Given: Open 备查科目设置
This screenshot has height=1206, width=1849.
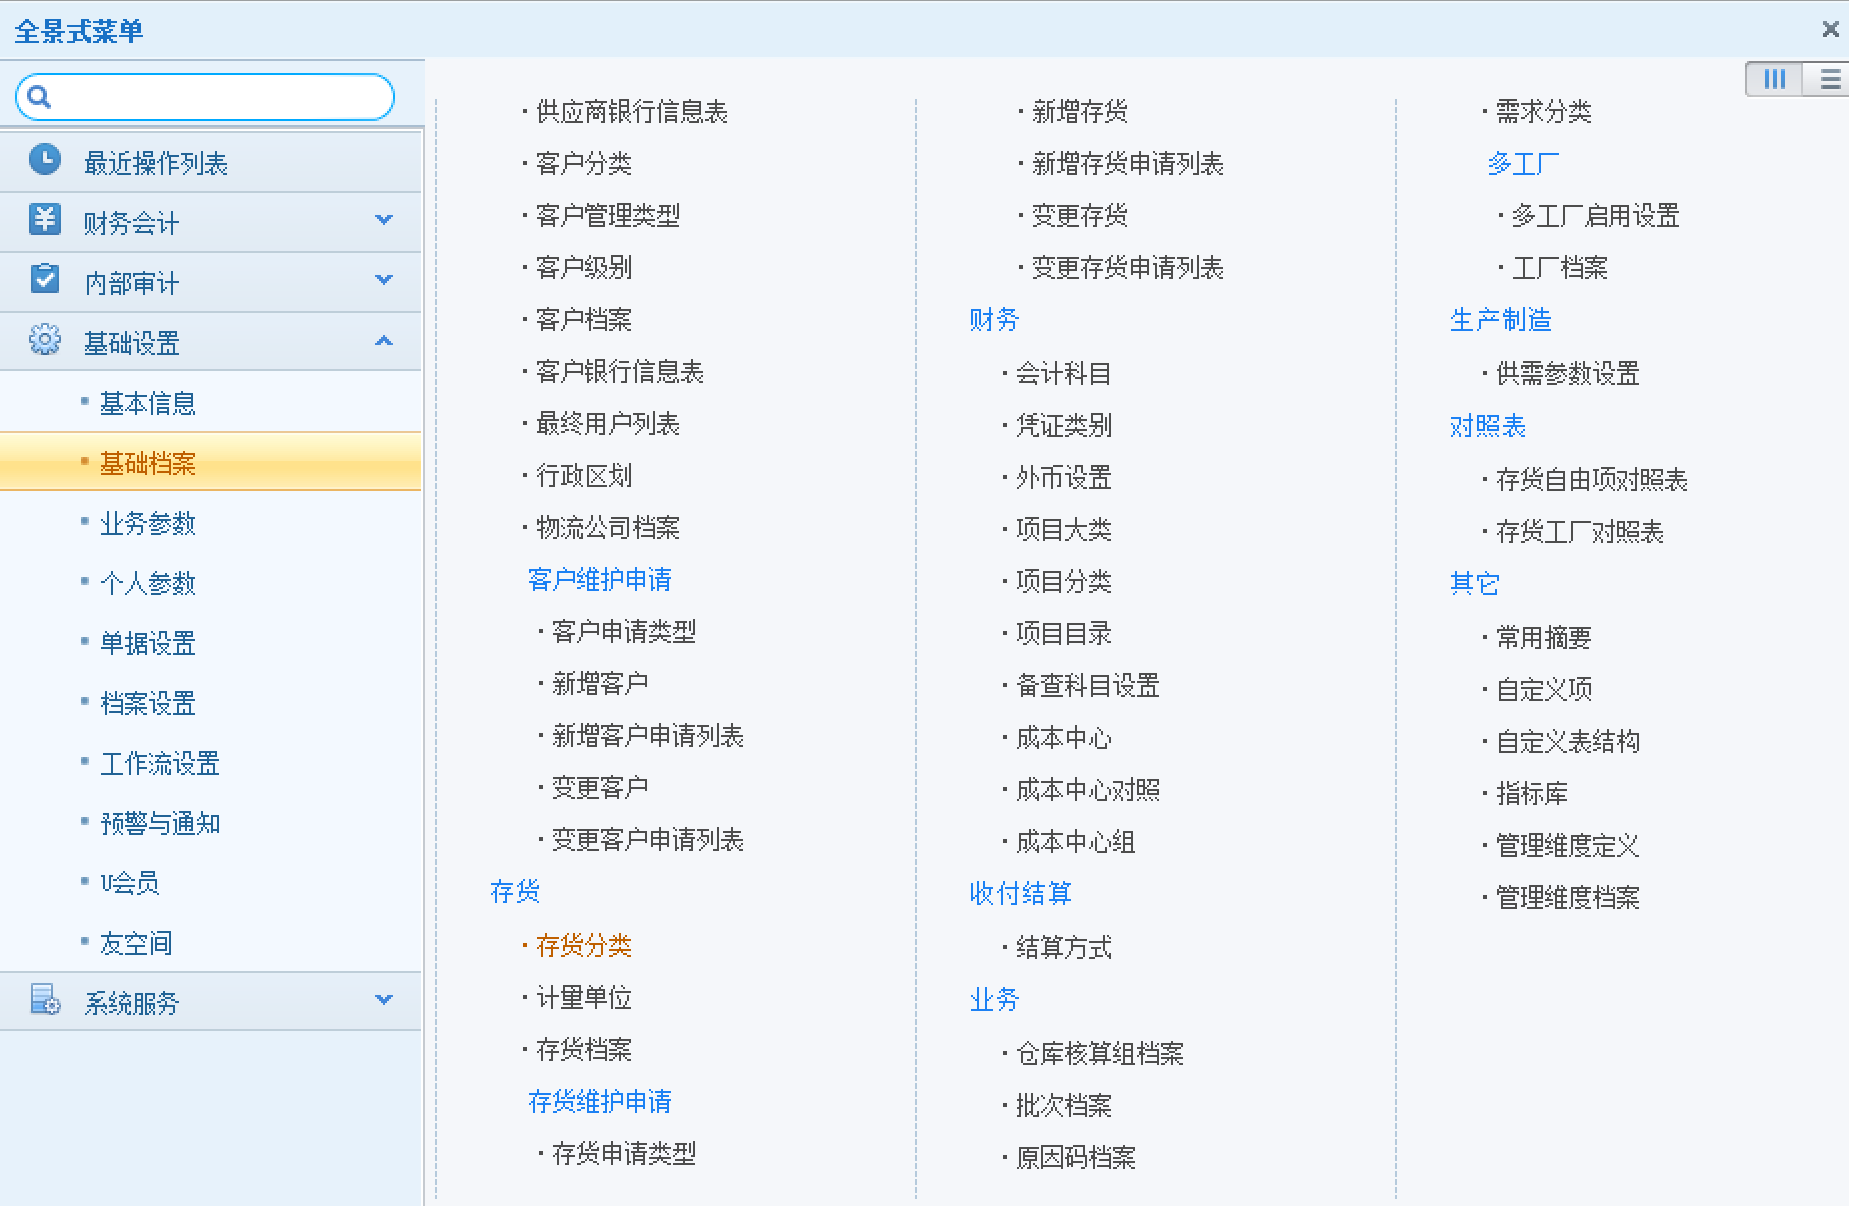Looking at the screenshot, I should (x=1088, y=685).
